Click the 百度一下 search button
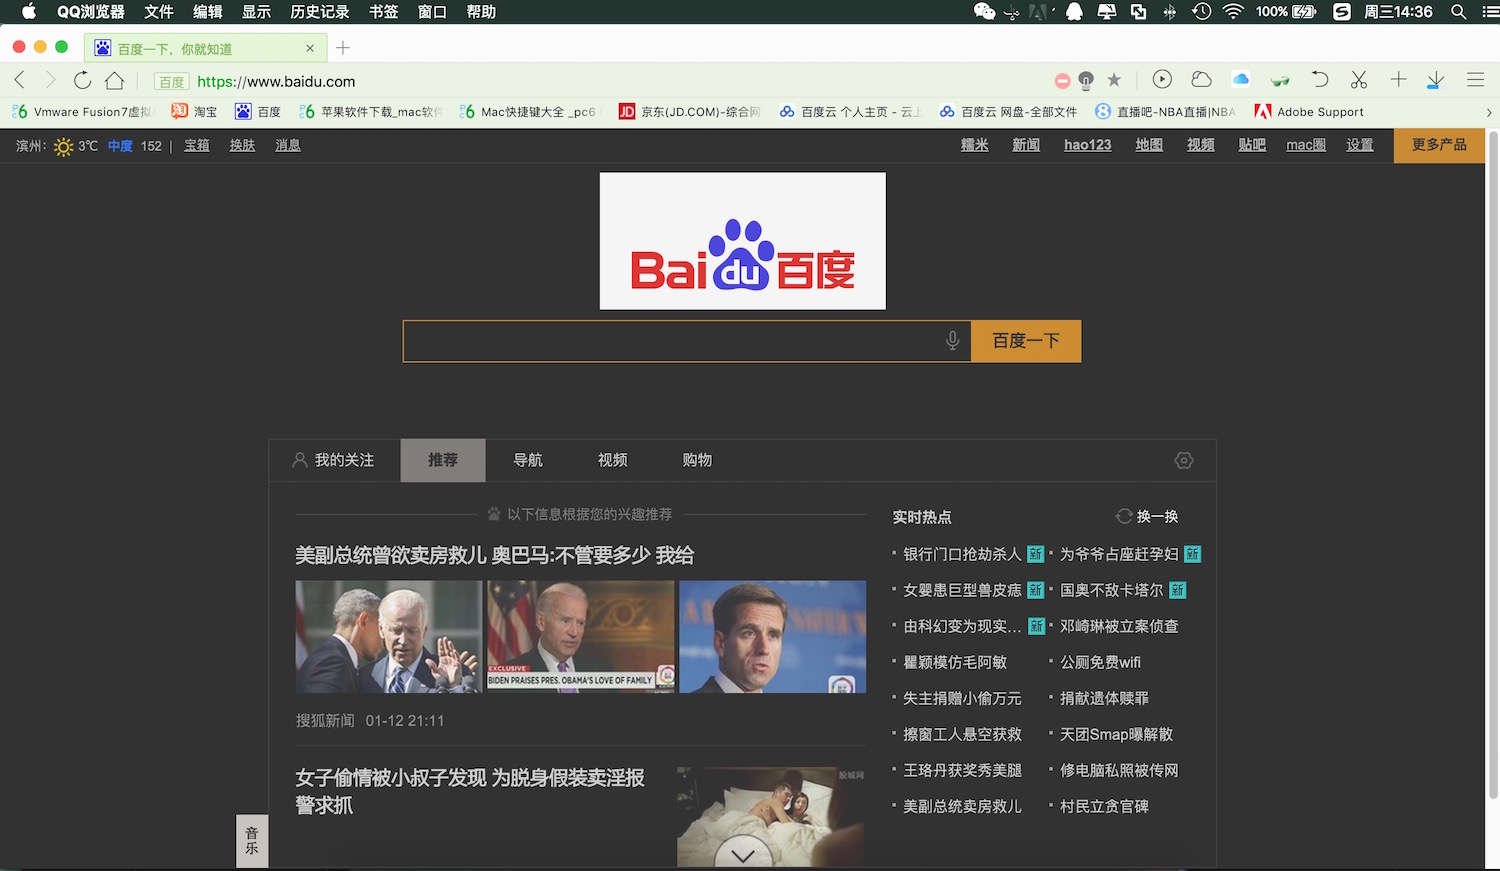This screenshot has height=871, width=1500. (1026, 341)
